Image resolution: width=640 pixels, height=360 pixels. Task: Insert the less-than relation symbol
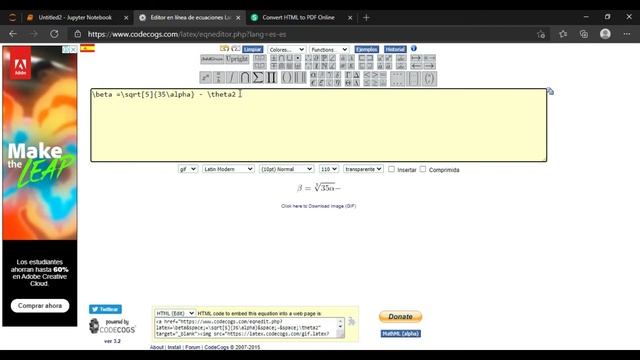[367, 75]
